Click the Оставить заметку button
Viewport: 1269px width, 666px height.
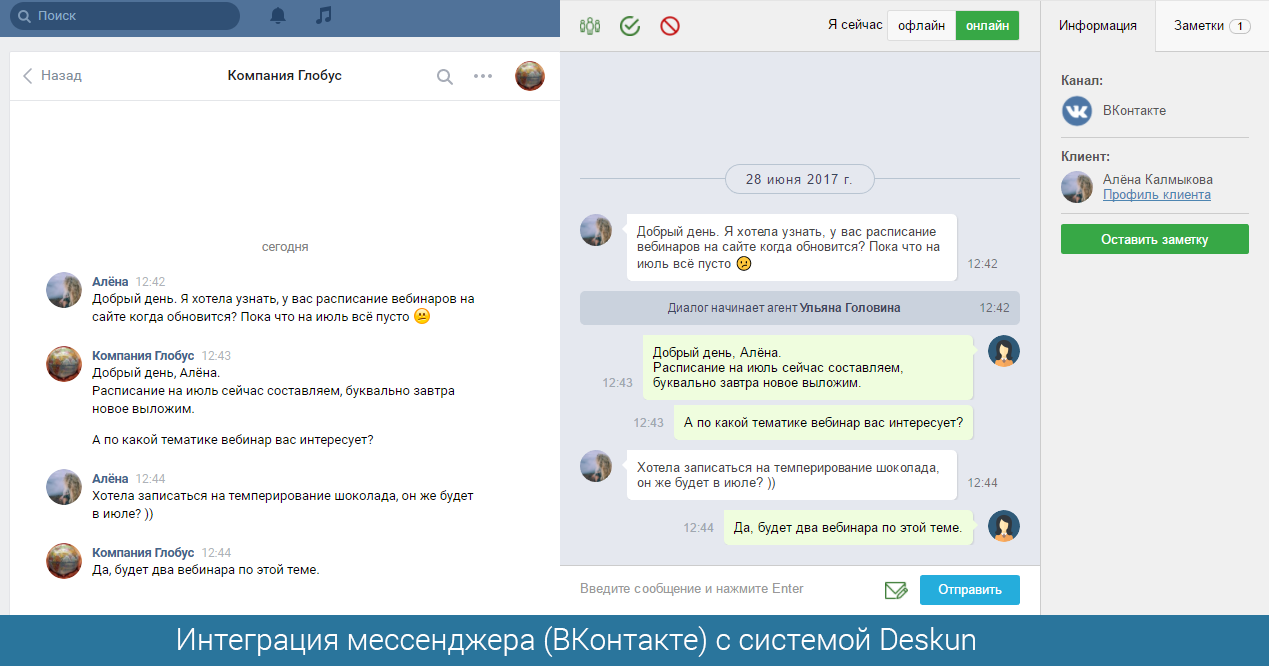coord(1155,239)
